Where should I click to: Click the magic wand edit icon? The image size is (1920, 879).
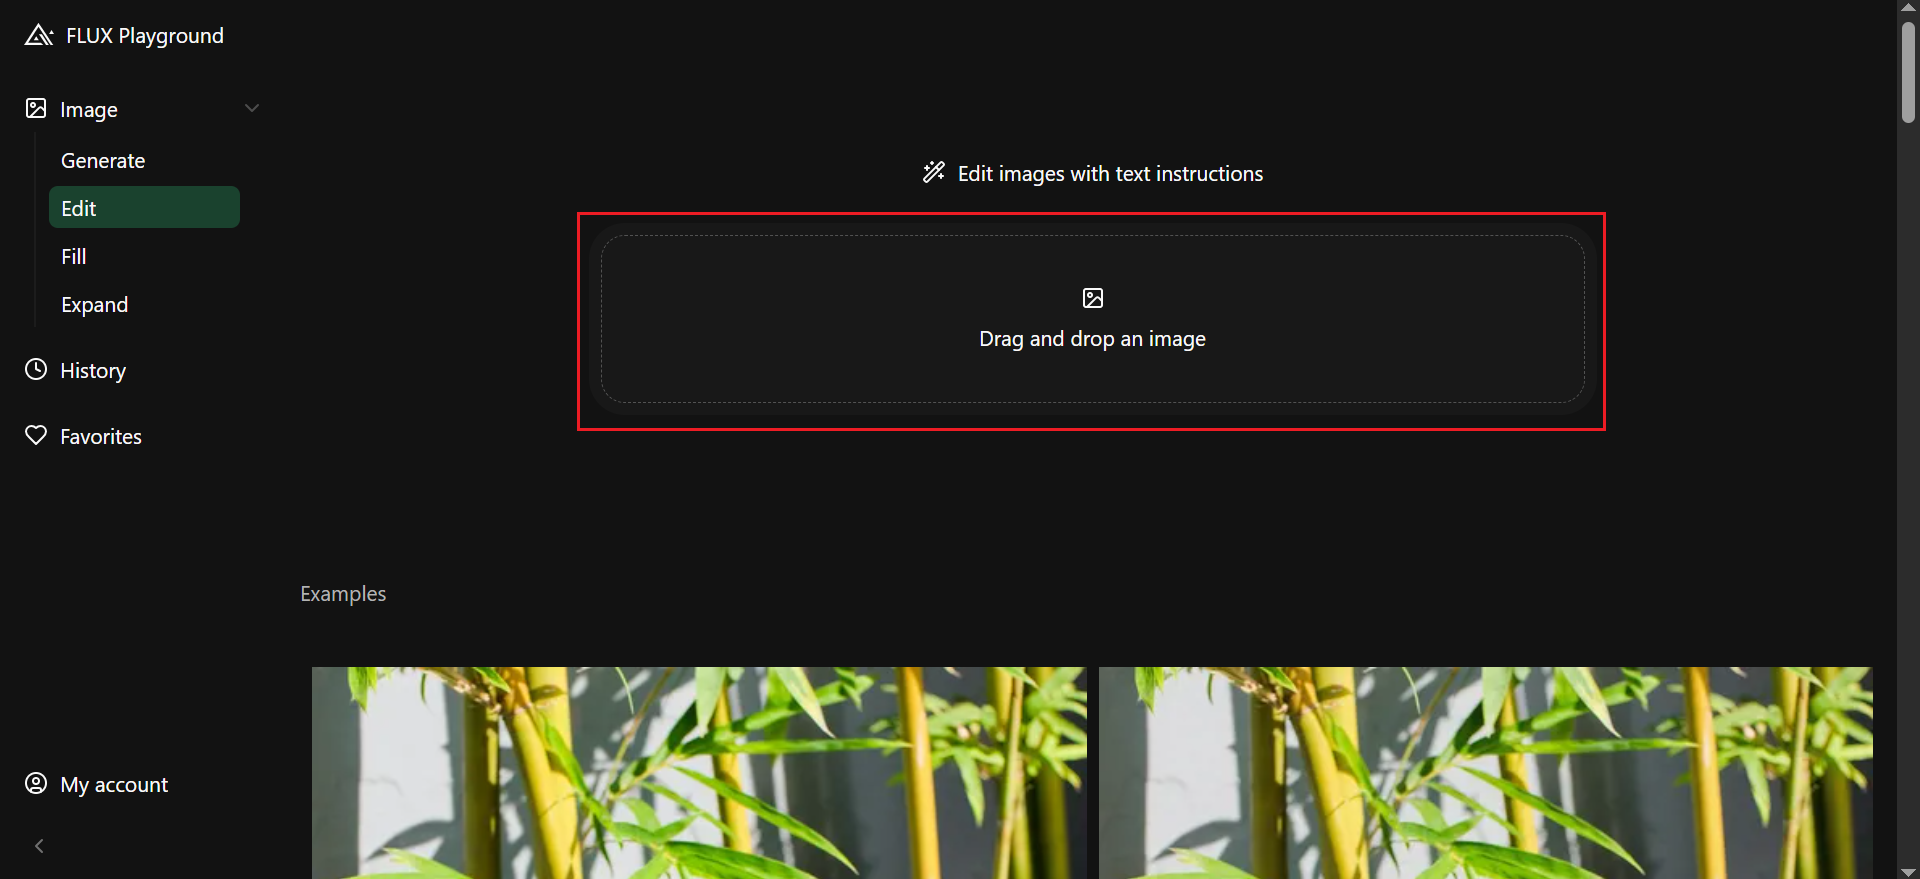934,172
